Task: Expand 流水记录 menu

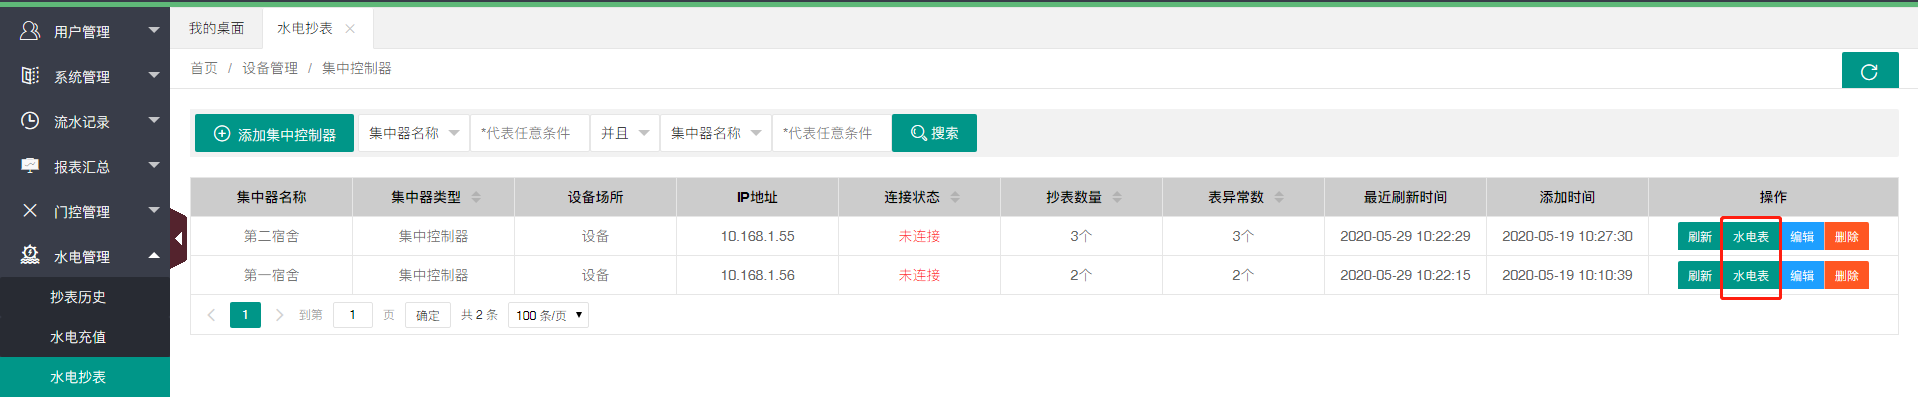Action: [x=154, y=120]
